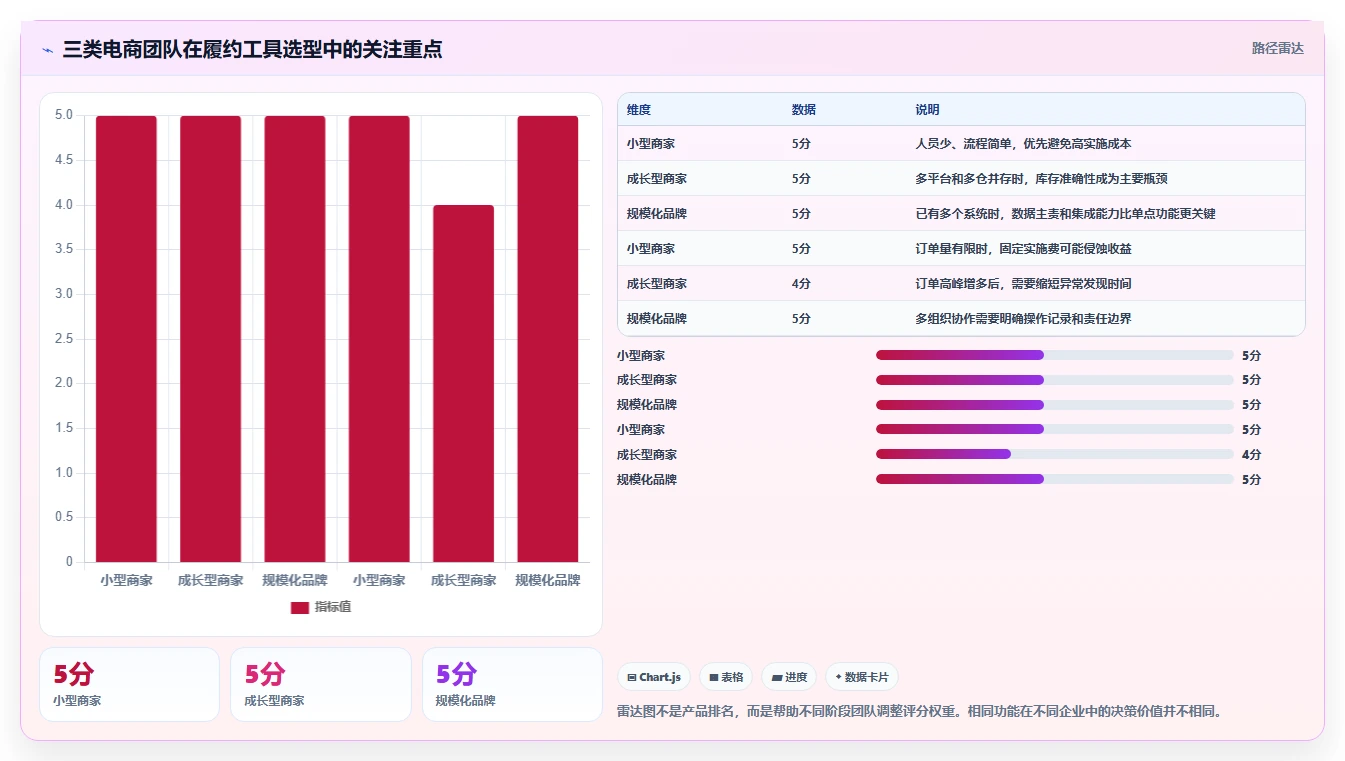The width and height of the screenshot is (1345, 761).
Task: Click the chart bar reaching only 4.0
Action: click(x=464, y=383)
